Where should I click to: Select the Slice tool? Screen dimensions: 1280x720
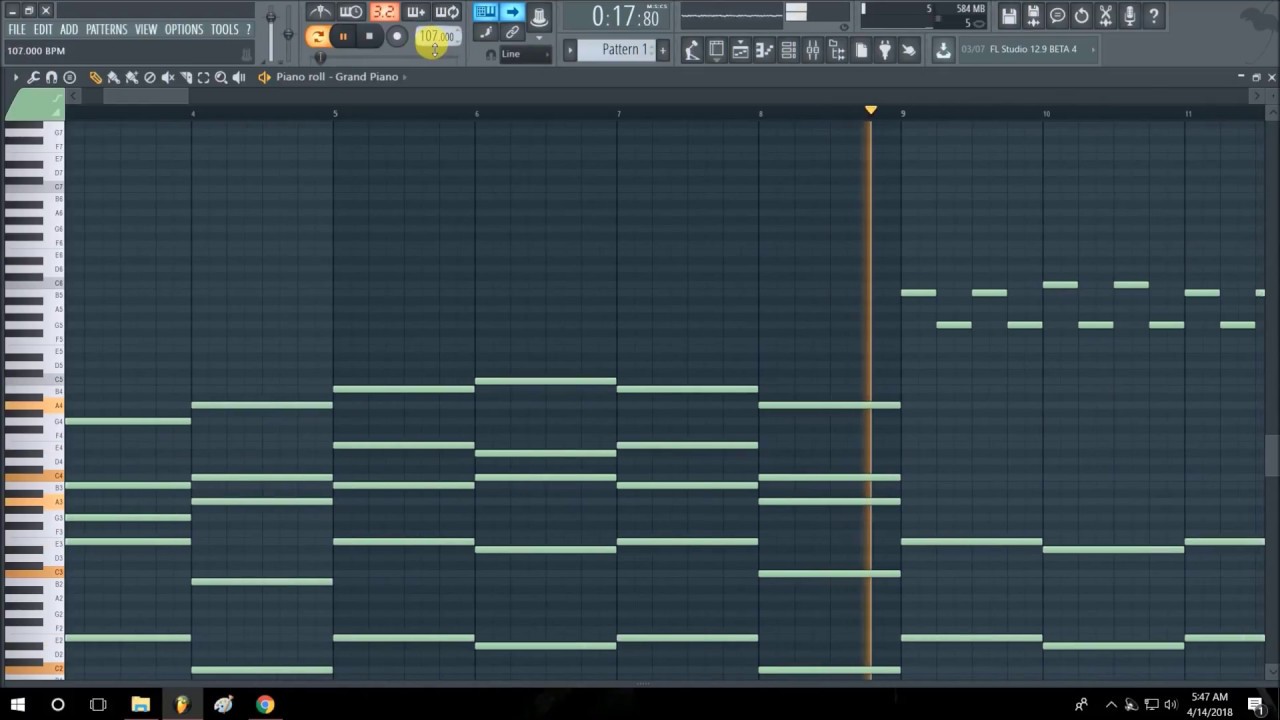coord(186,77)
